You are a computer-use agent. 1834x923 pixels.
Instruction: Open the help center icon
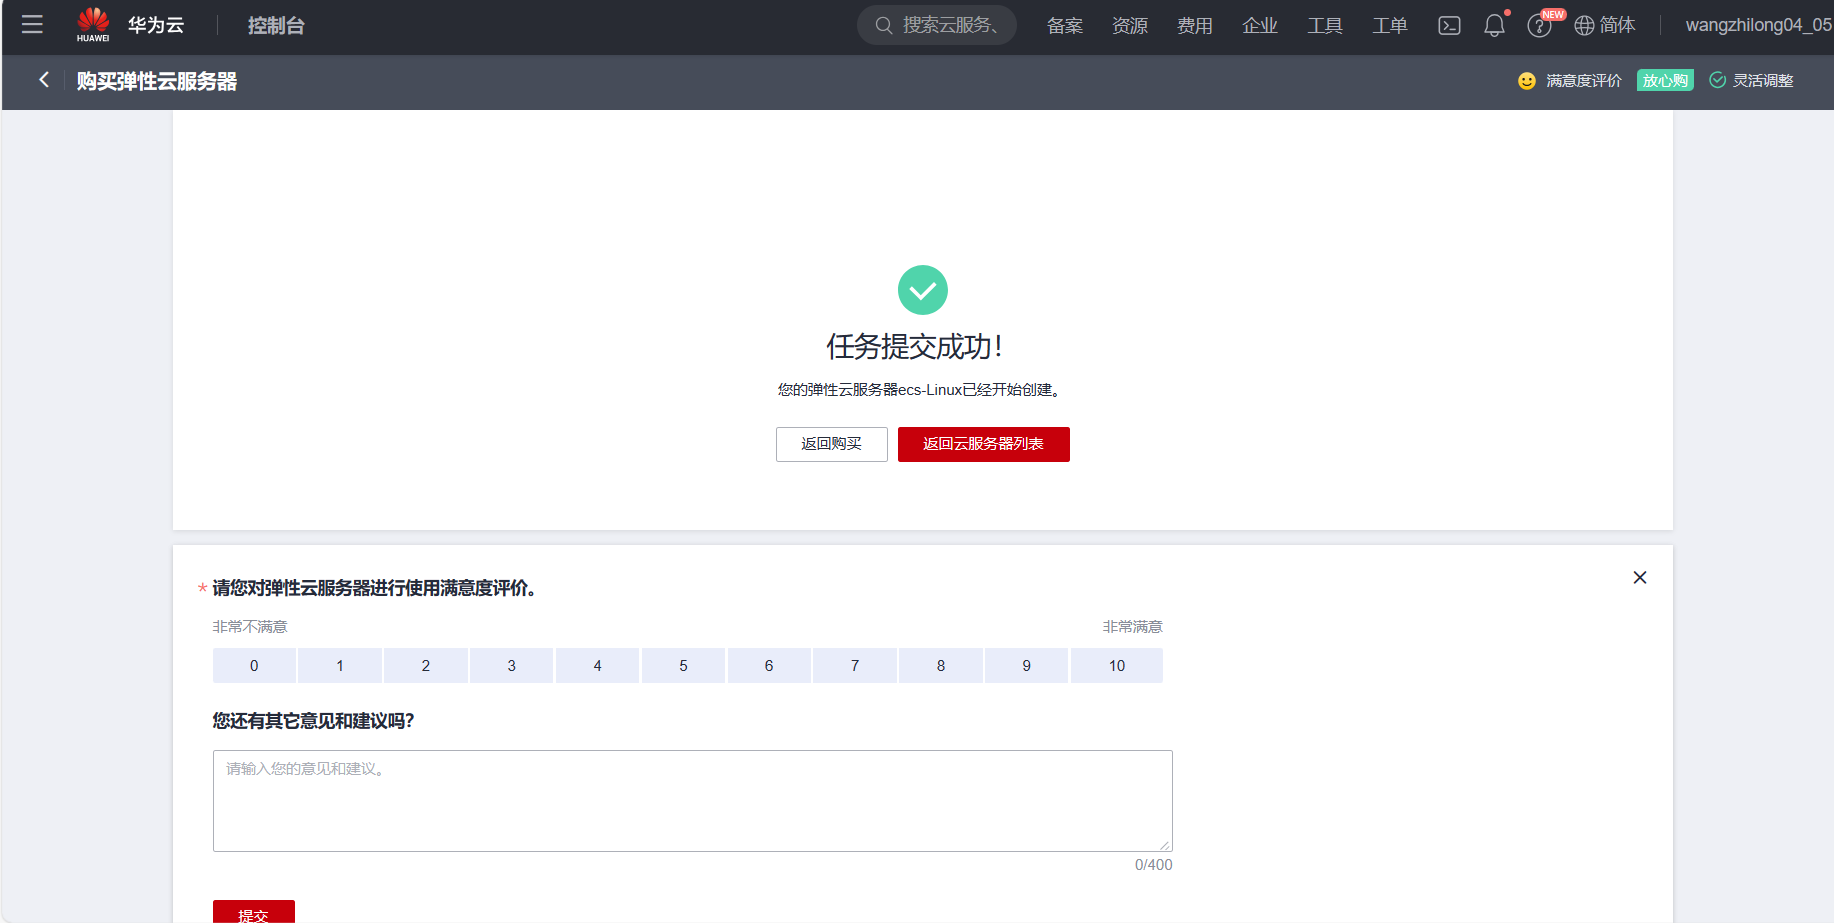tap(1539, 25)
